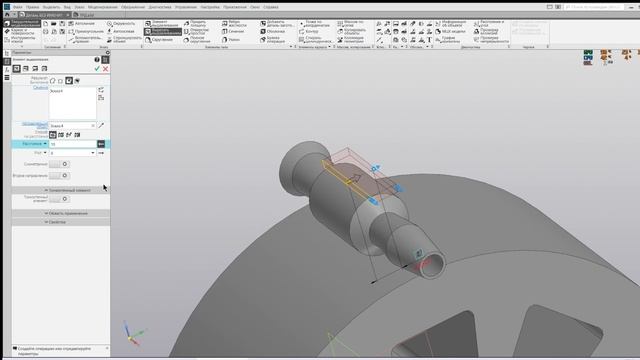
Task: Choose the first boolean result option icon
Action: tap(53, 81)
